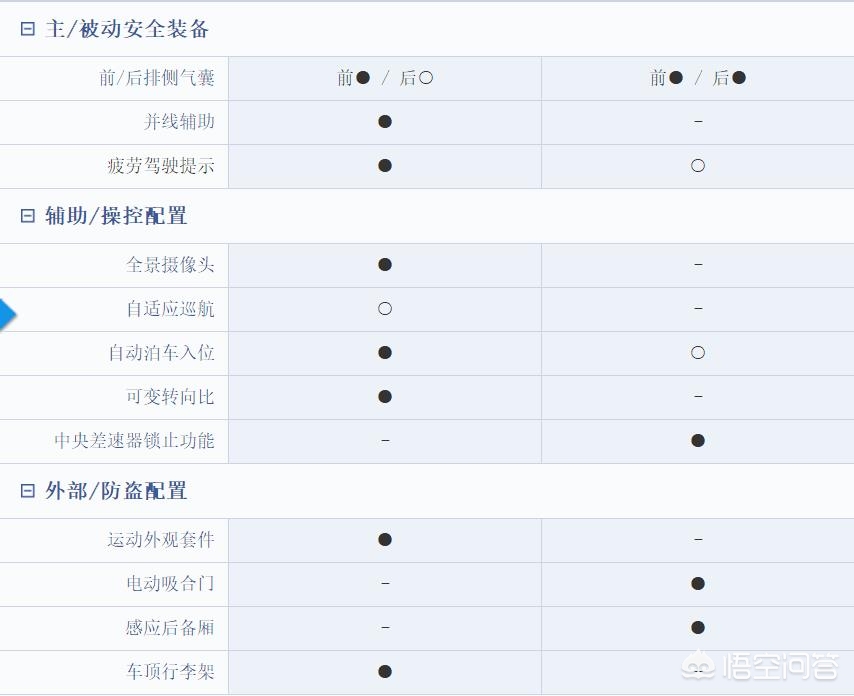Collapse the 主/被动安全装备 section
The height and width of the screenshot is (696, 854).
(x=27, y=29)
